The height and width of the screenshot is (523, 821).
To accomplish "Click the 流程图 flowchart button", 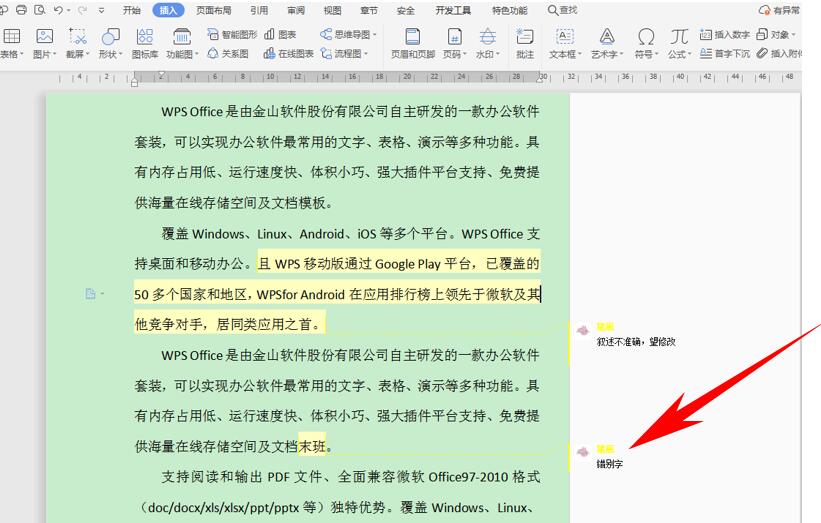I will (x=344, y=53).
